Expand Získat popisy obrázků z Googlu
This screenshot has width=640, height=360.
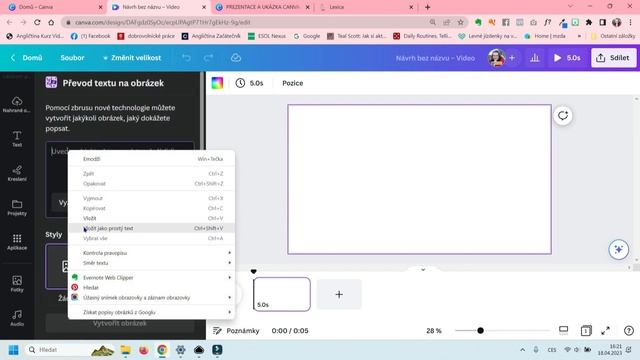tap(151, 312)
